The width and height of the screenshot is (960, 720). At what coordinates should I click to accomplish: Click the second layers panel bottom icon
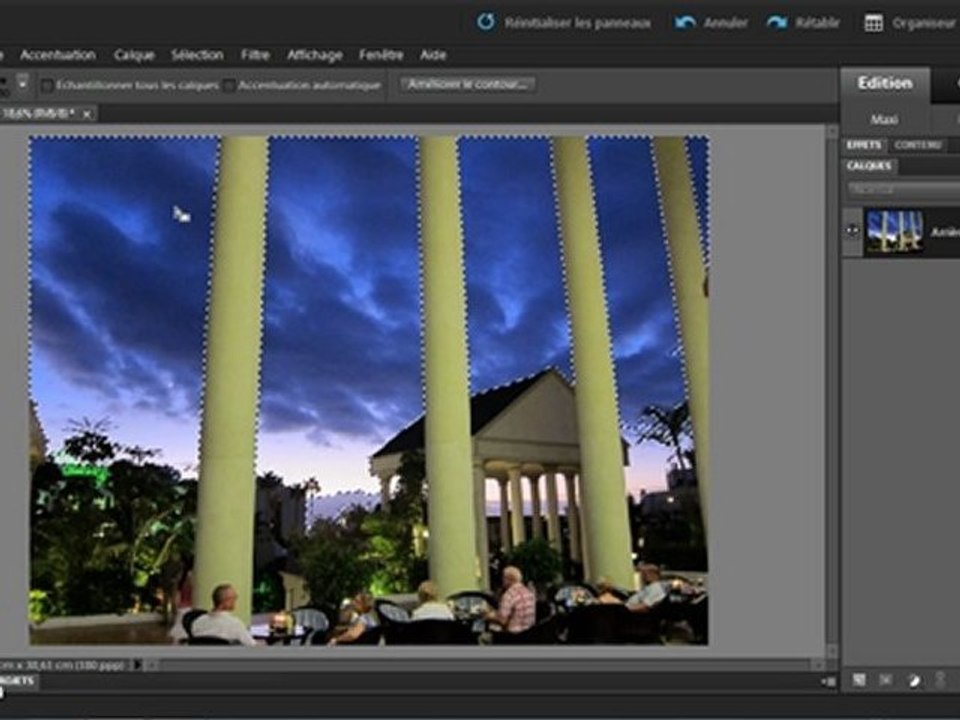(885, 680)
